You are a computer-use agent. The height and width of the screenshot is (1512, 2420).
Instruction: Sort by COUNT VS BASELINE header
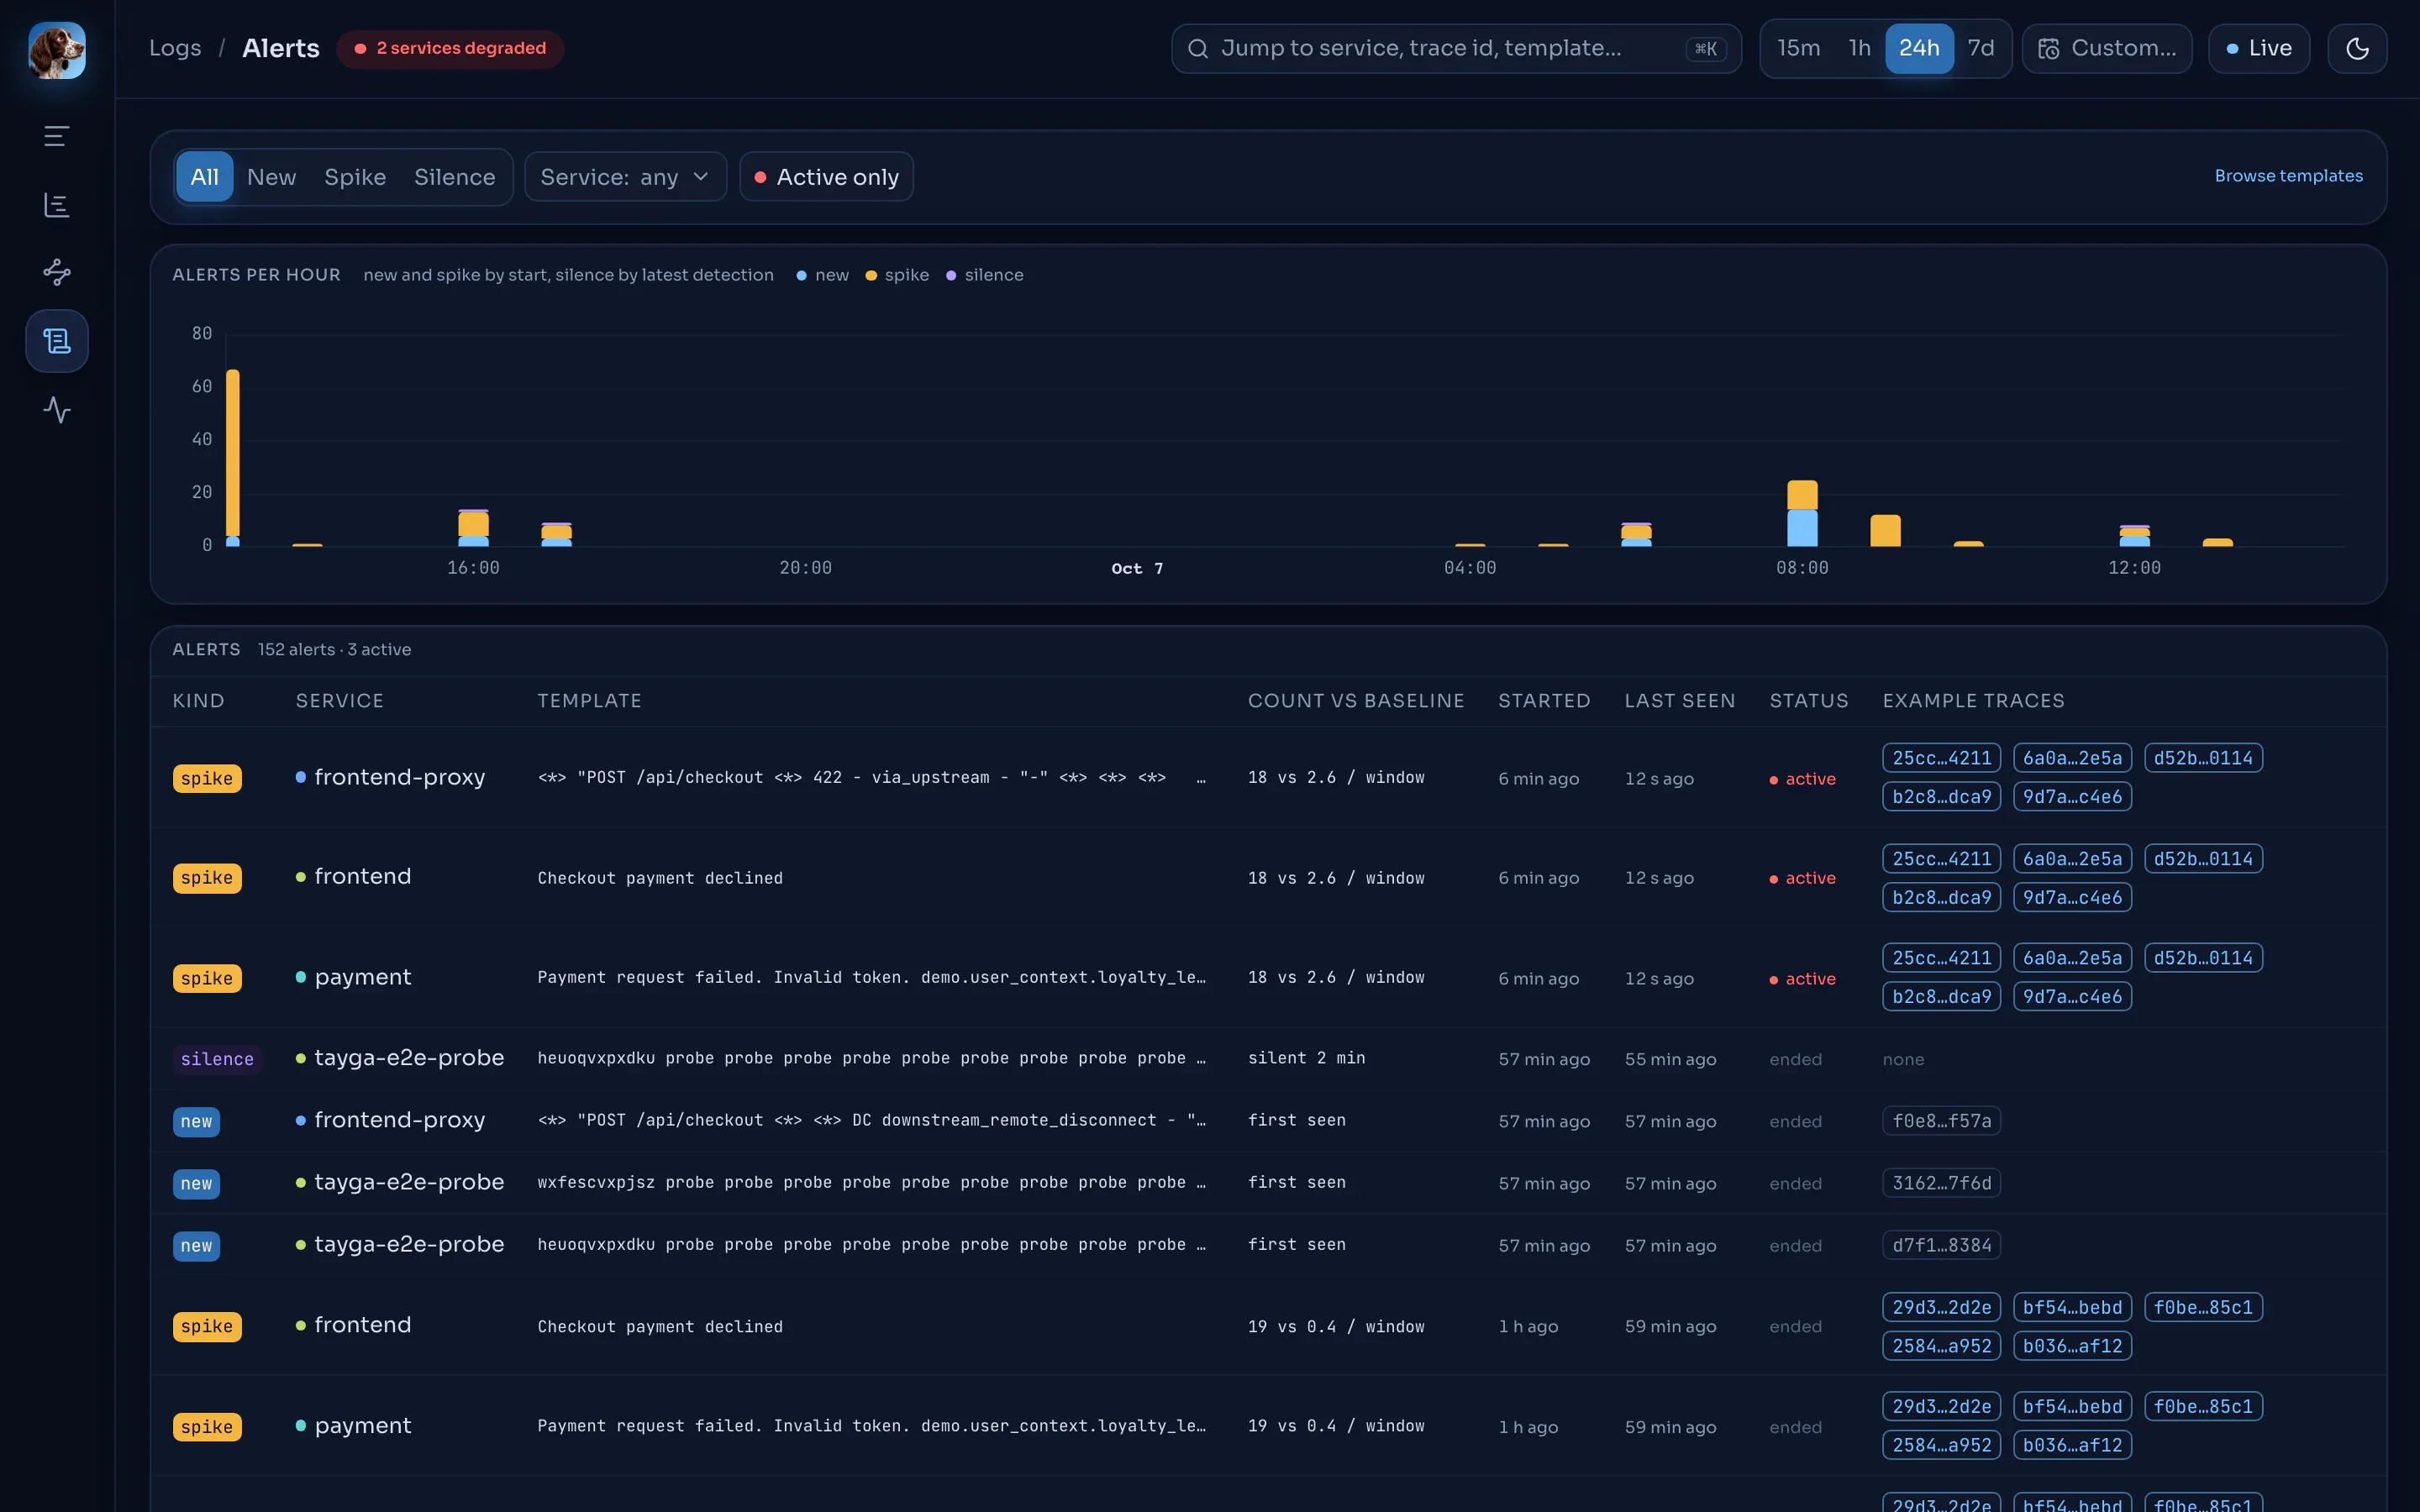[1356, 701]
